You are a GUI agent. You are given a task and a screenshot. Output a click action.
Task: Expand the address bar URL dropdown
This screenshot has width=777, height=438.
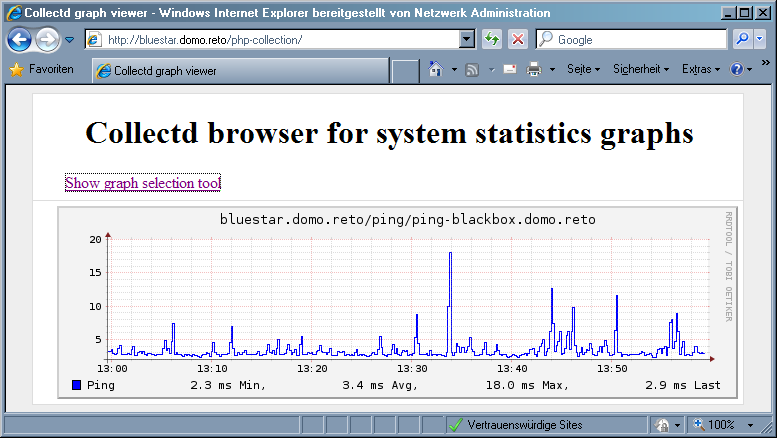pos(466,40)
